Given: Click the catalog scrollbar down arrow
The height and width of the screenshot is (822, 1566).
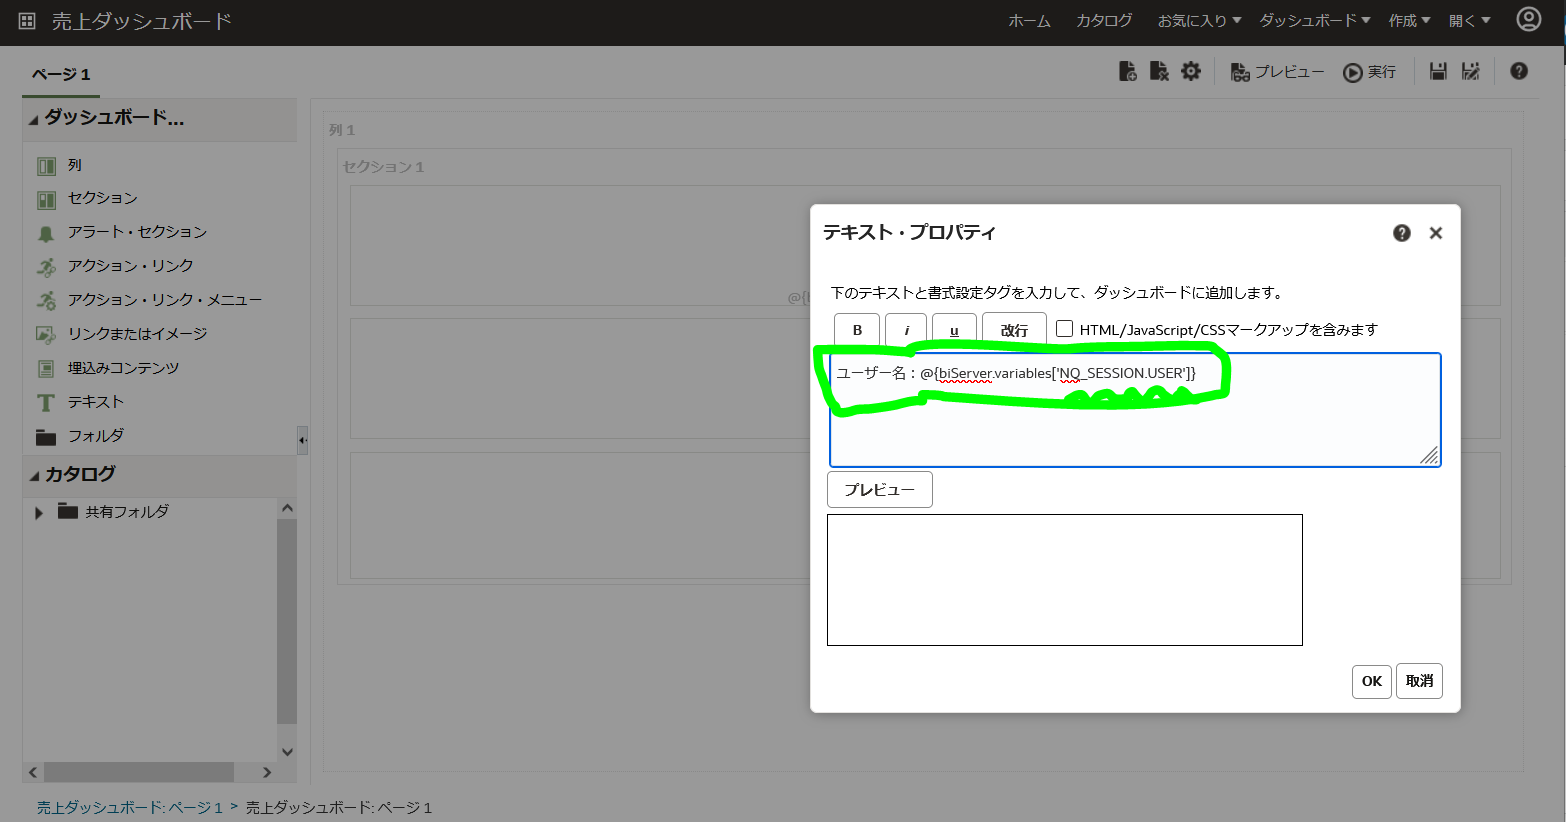Looking at the screenshot, I should click(287, 752).
